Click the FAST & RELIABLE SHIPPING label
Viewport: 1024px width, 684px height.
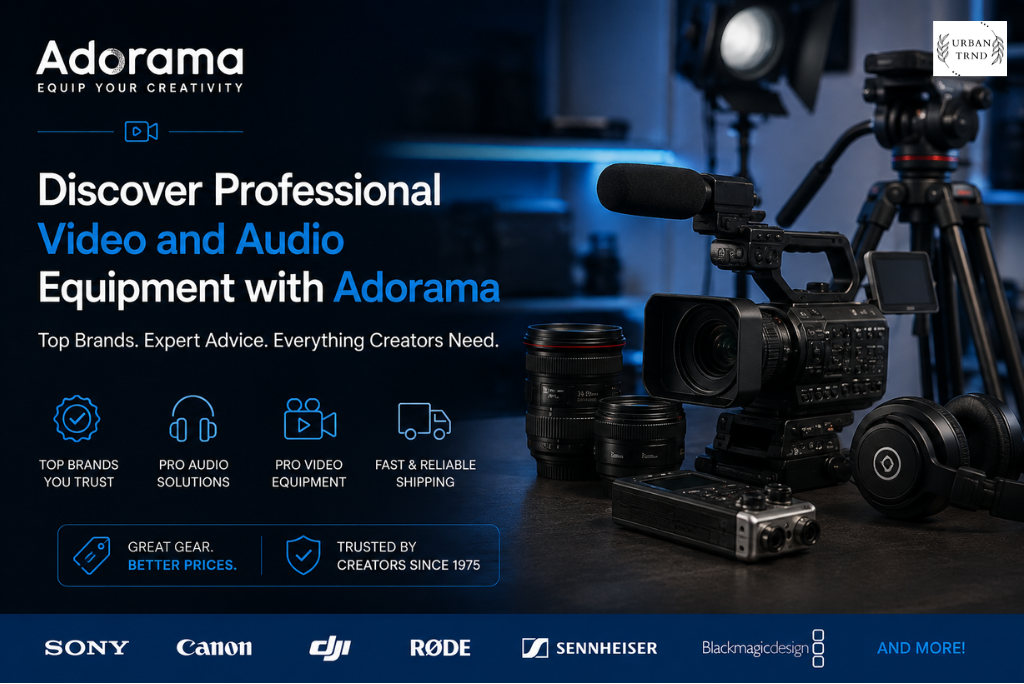(425, 473)
